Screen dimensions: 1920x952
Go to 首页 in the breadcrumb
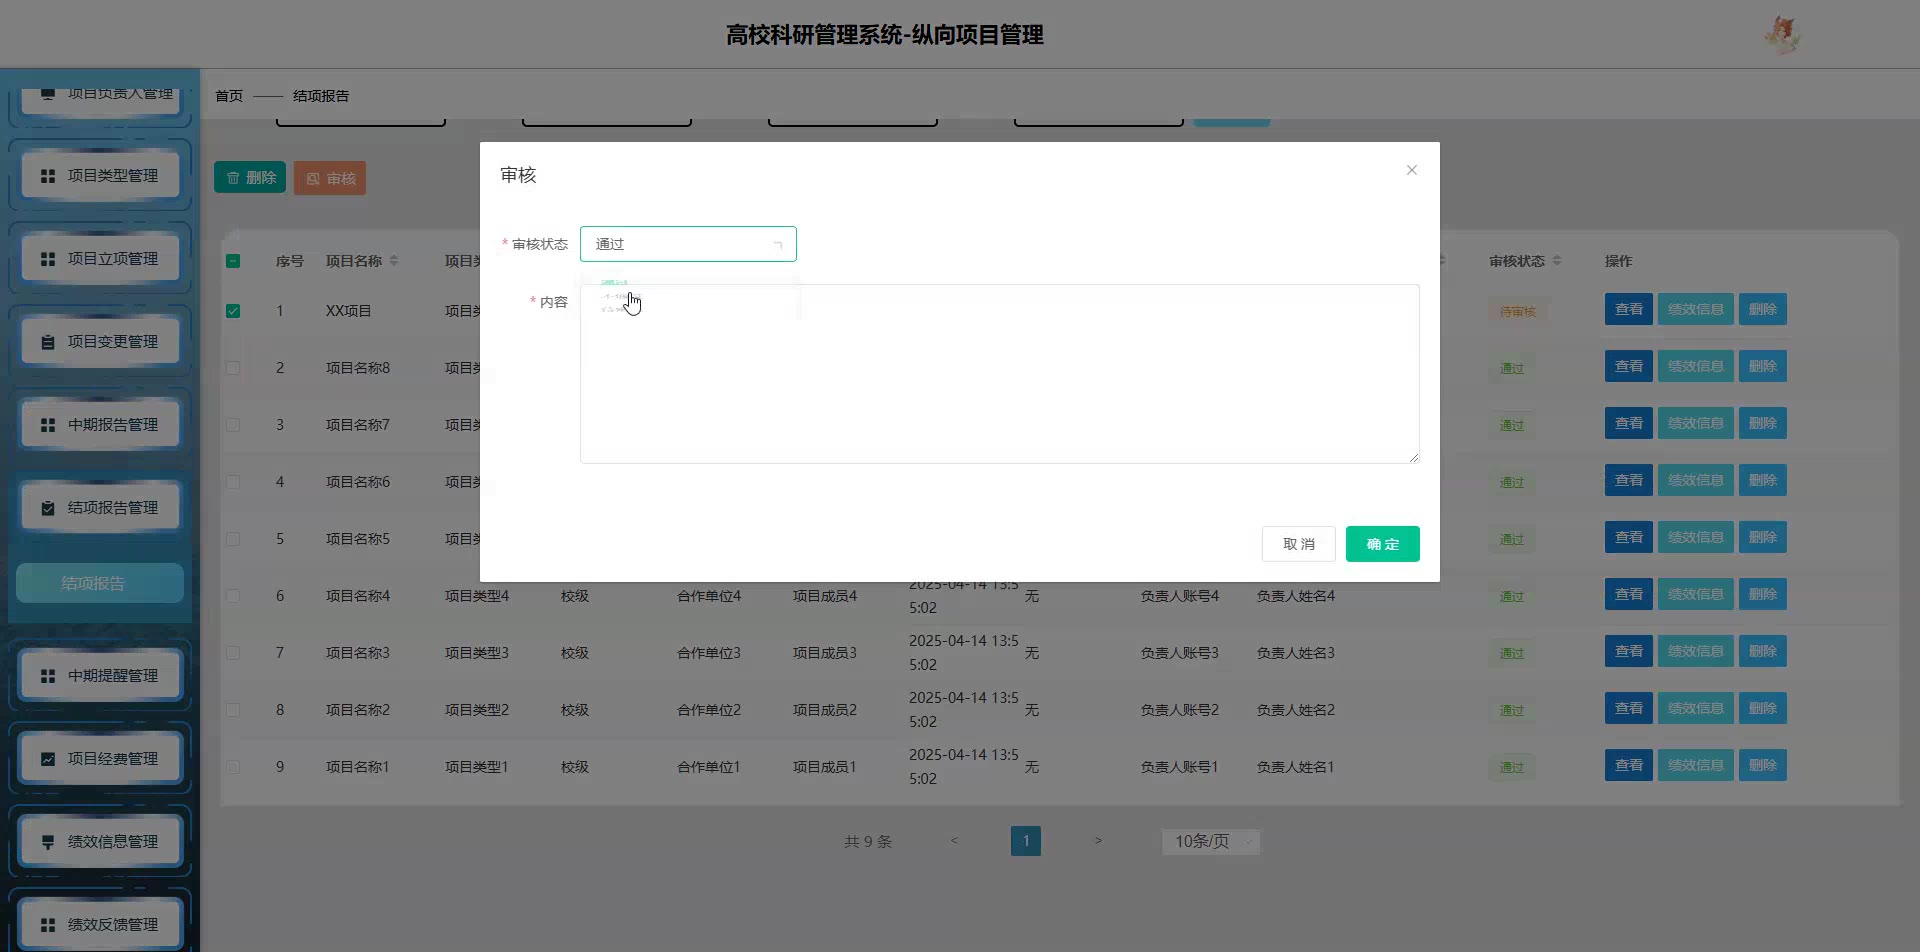[229, 96]
